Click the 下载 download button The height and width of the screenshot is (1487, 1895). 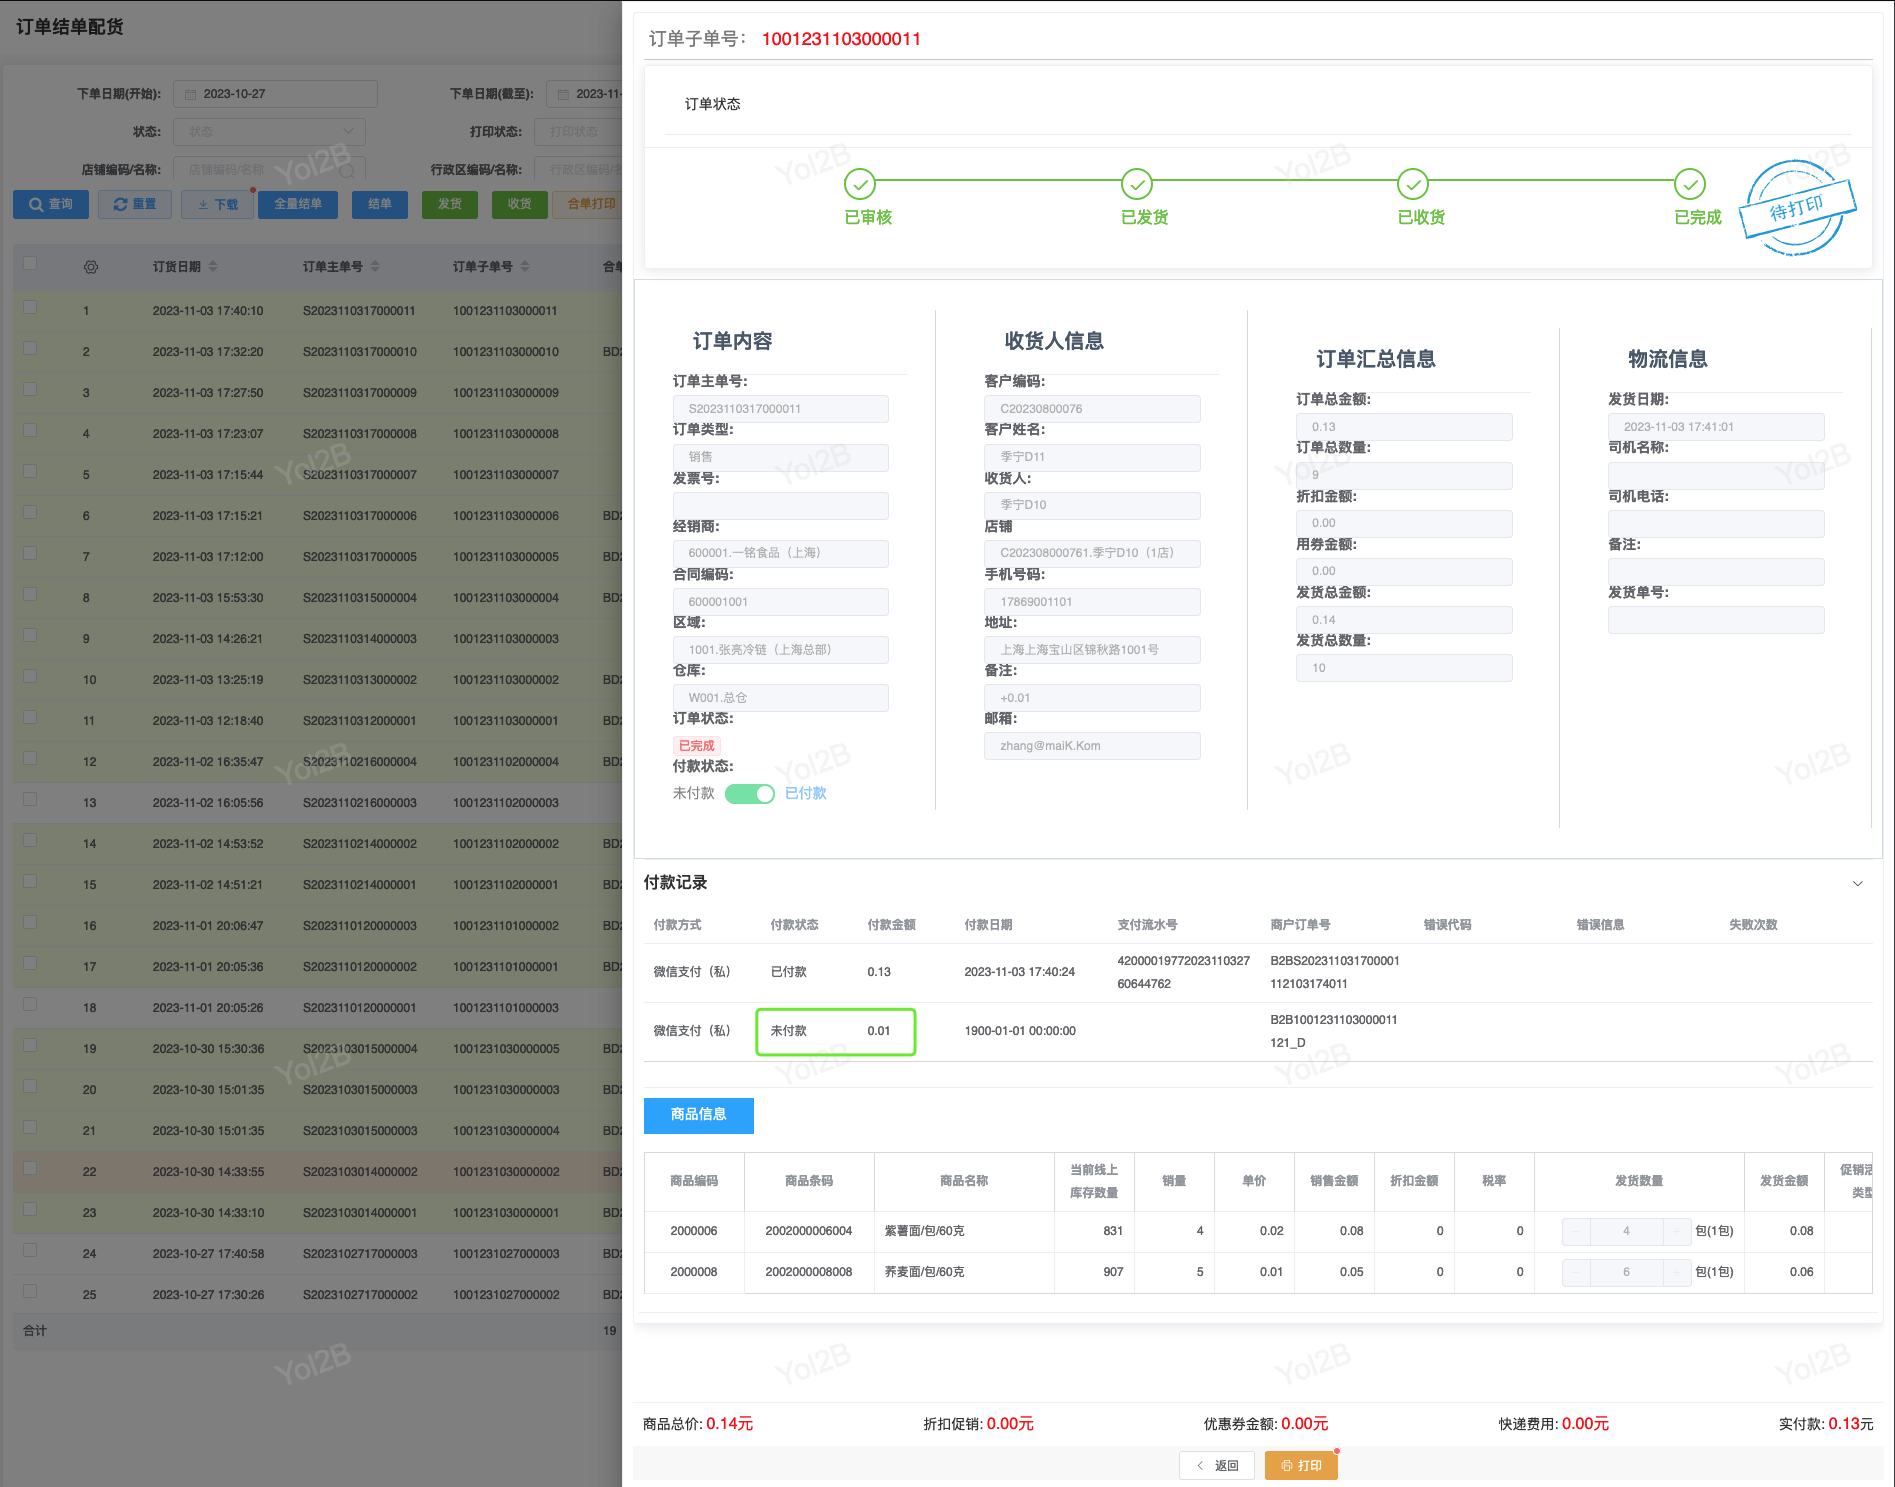click(x=218, y=204)
